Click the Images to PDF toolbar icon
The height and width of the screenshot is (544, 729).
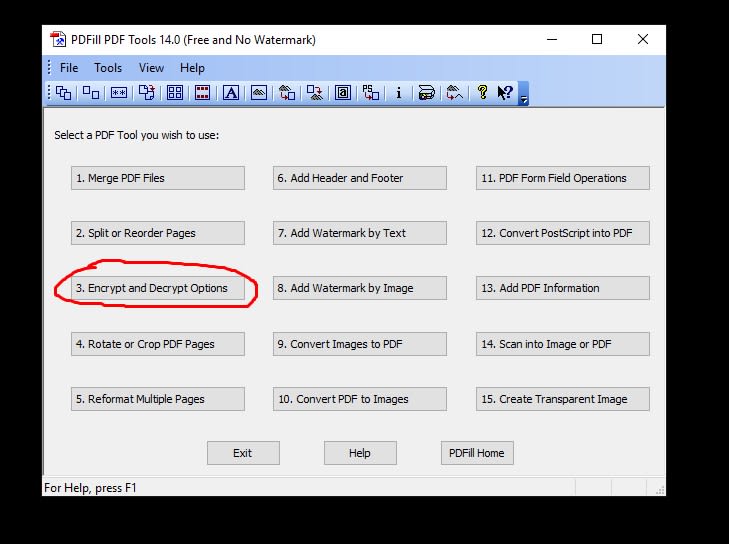click(287, 93)
